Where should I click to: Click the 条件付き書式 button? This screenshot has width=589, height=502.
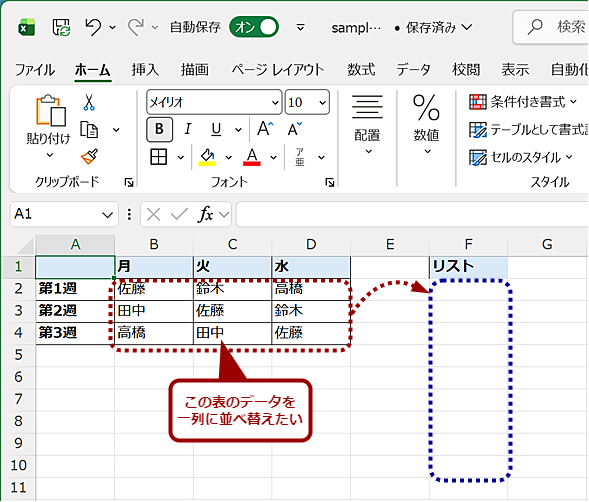pyautogui.click(x=523, y=102)
